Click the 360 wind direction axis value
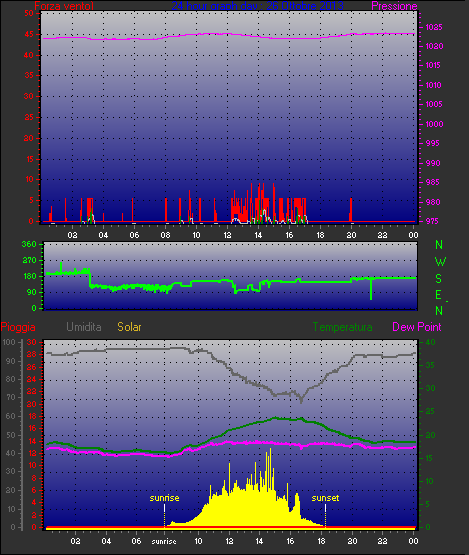 pos(29,244)
